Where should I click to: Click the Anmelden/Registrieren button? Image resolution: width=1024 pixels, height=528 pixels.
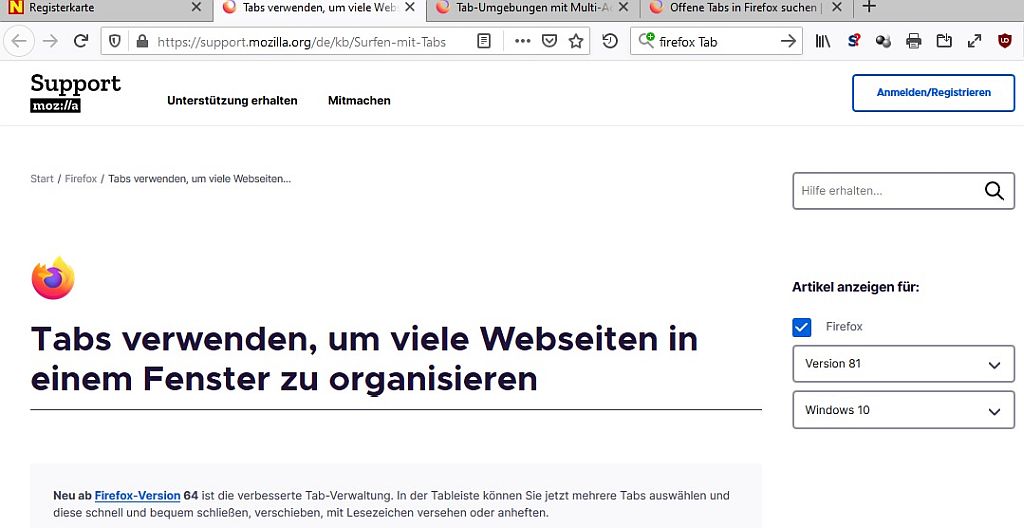[933, 93]
